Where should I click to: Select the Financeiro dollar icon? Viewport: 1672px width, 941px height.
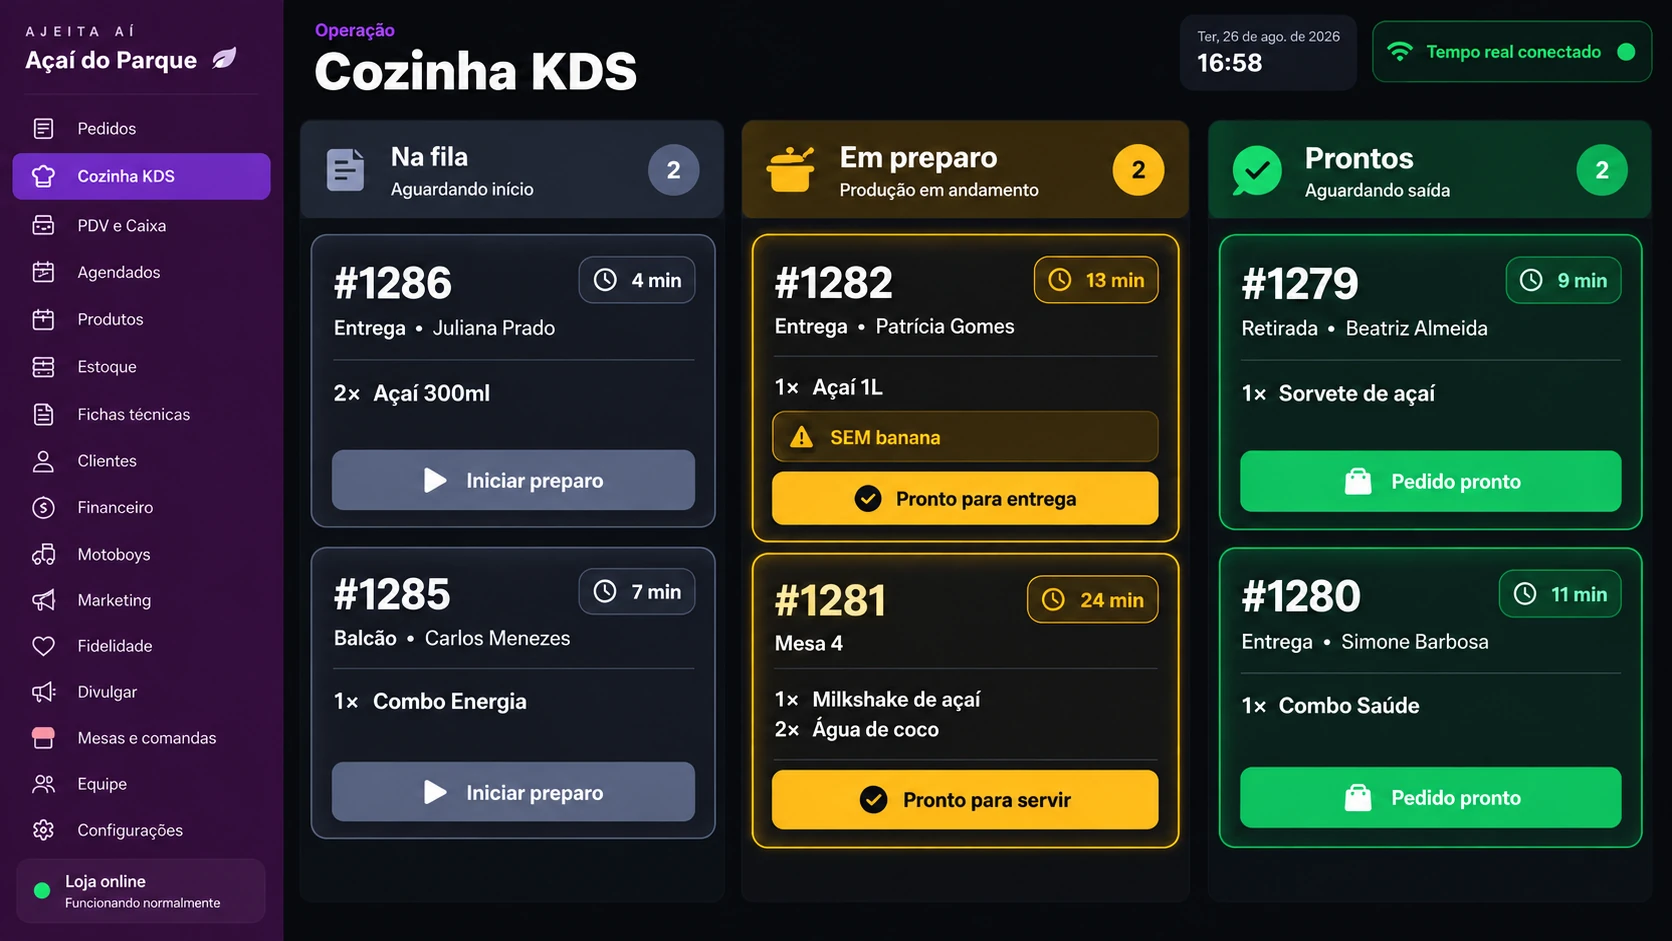pos(43,507)
